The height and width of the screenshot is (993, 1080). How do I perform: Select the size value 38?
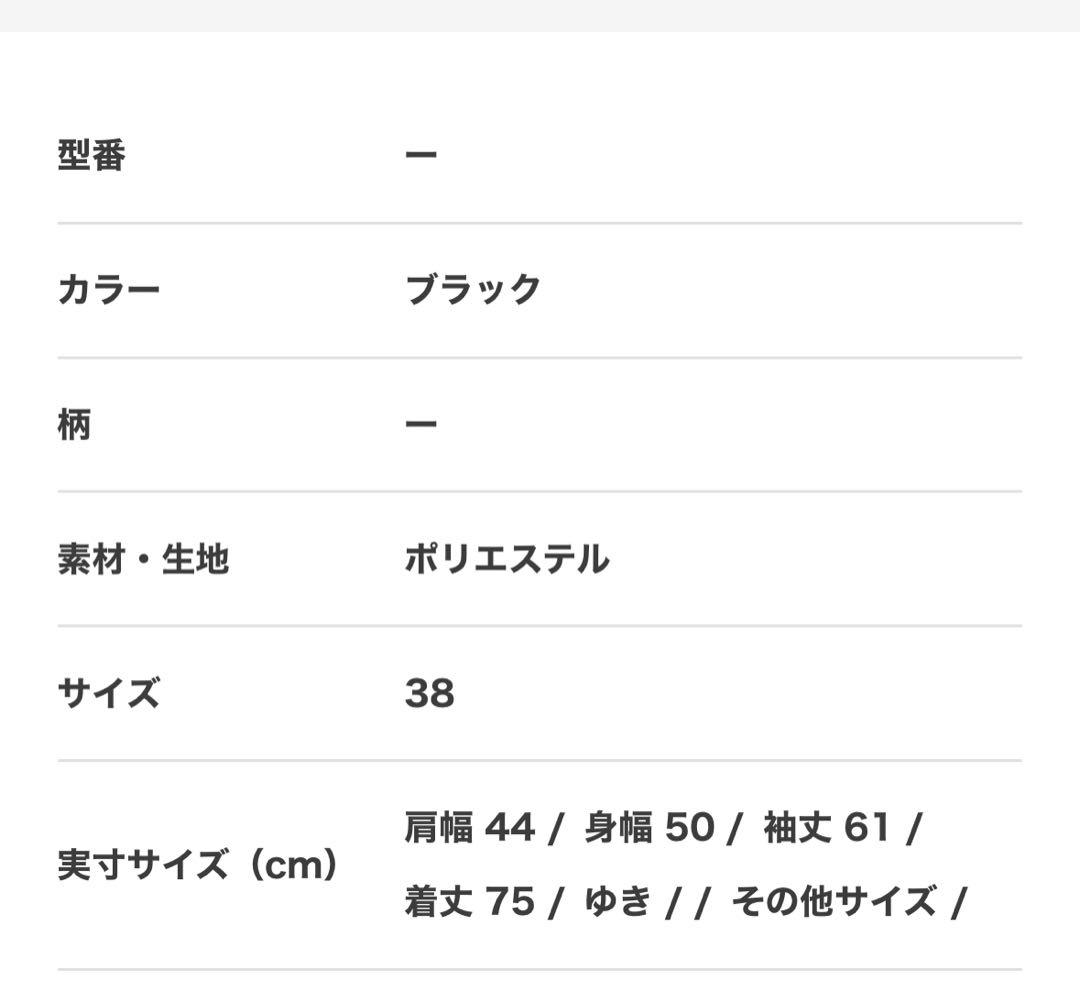pyautogui.click(x=430, y=693)
